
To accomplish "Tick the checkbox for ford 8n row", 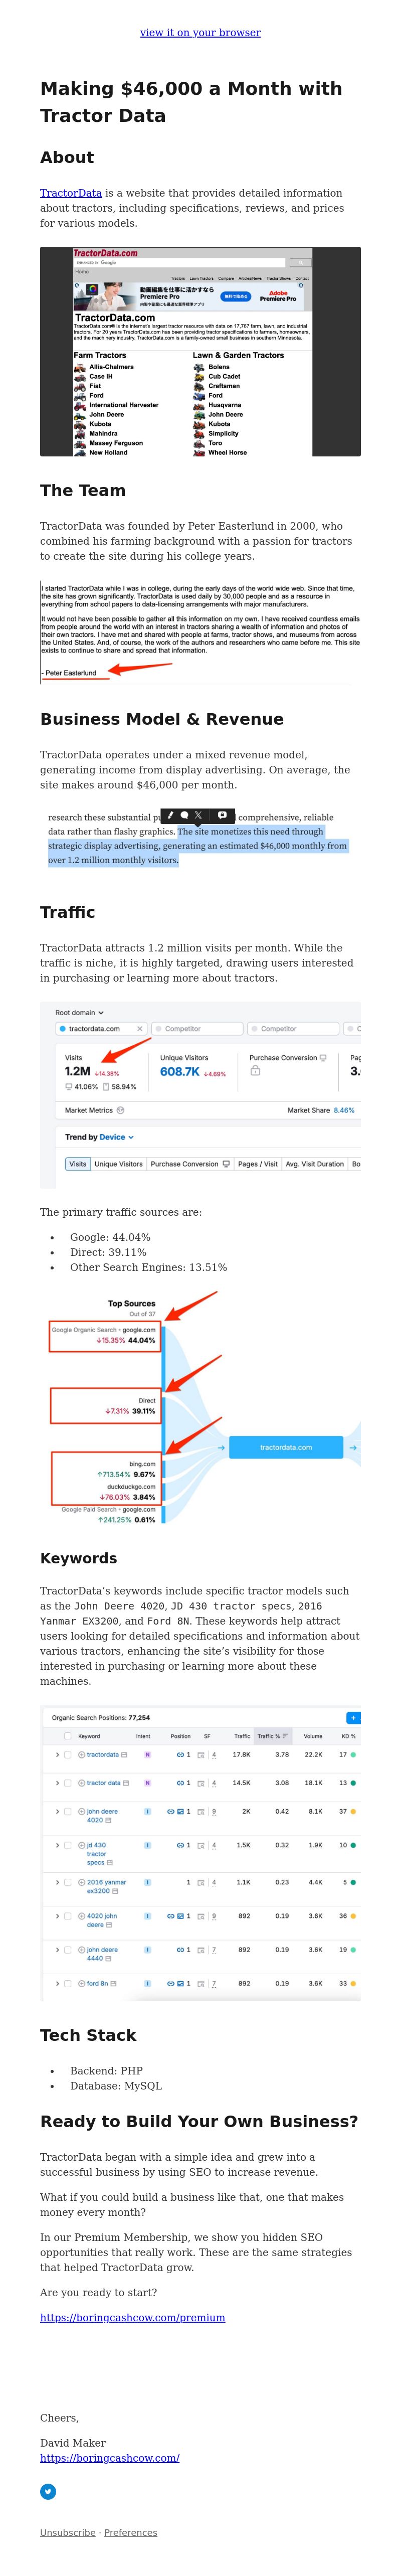I will 68,1983.
